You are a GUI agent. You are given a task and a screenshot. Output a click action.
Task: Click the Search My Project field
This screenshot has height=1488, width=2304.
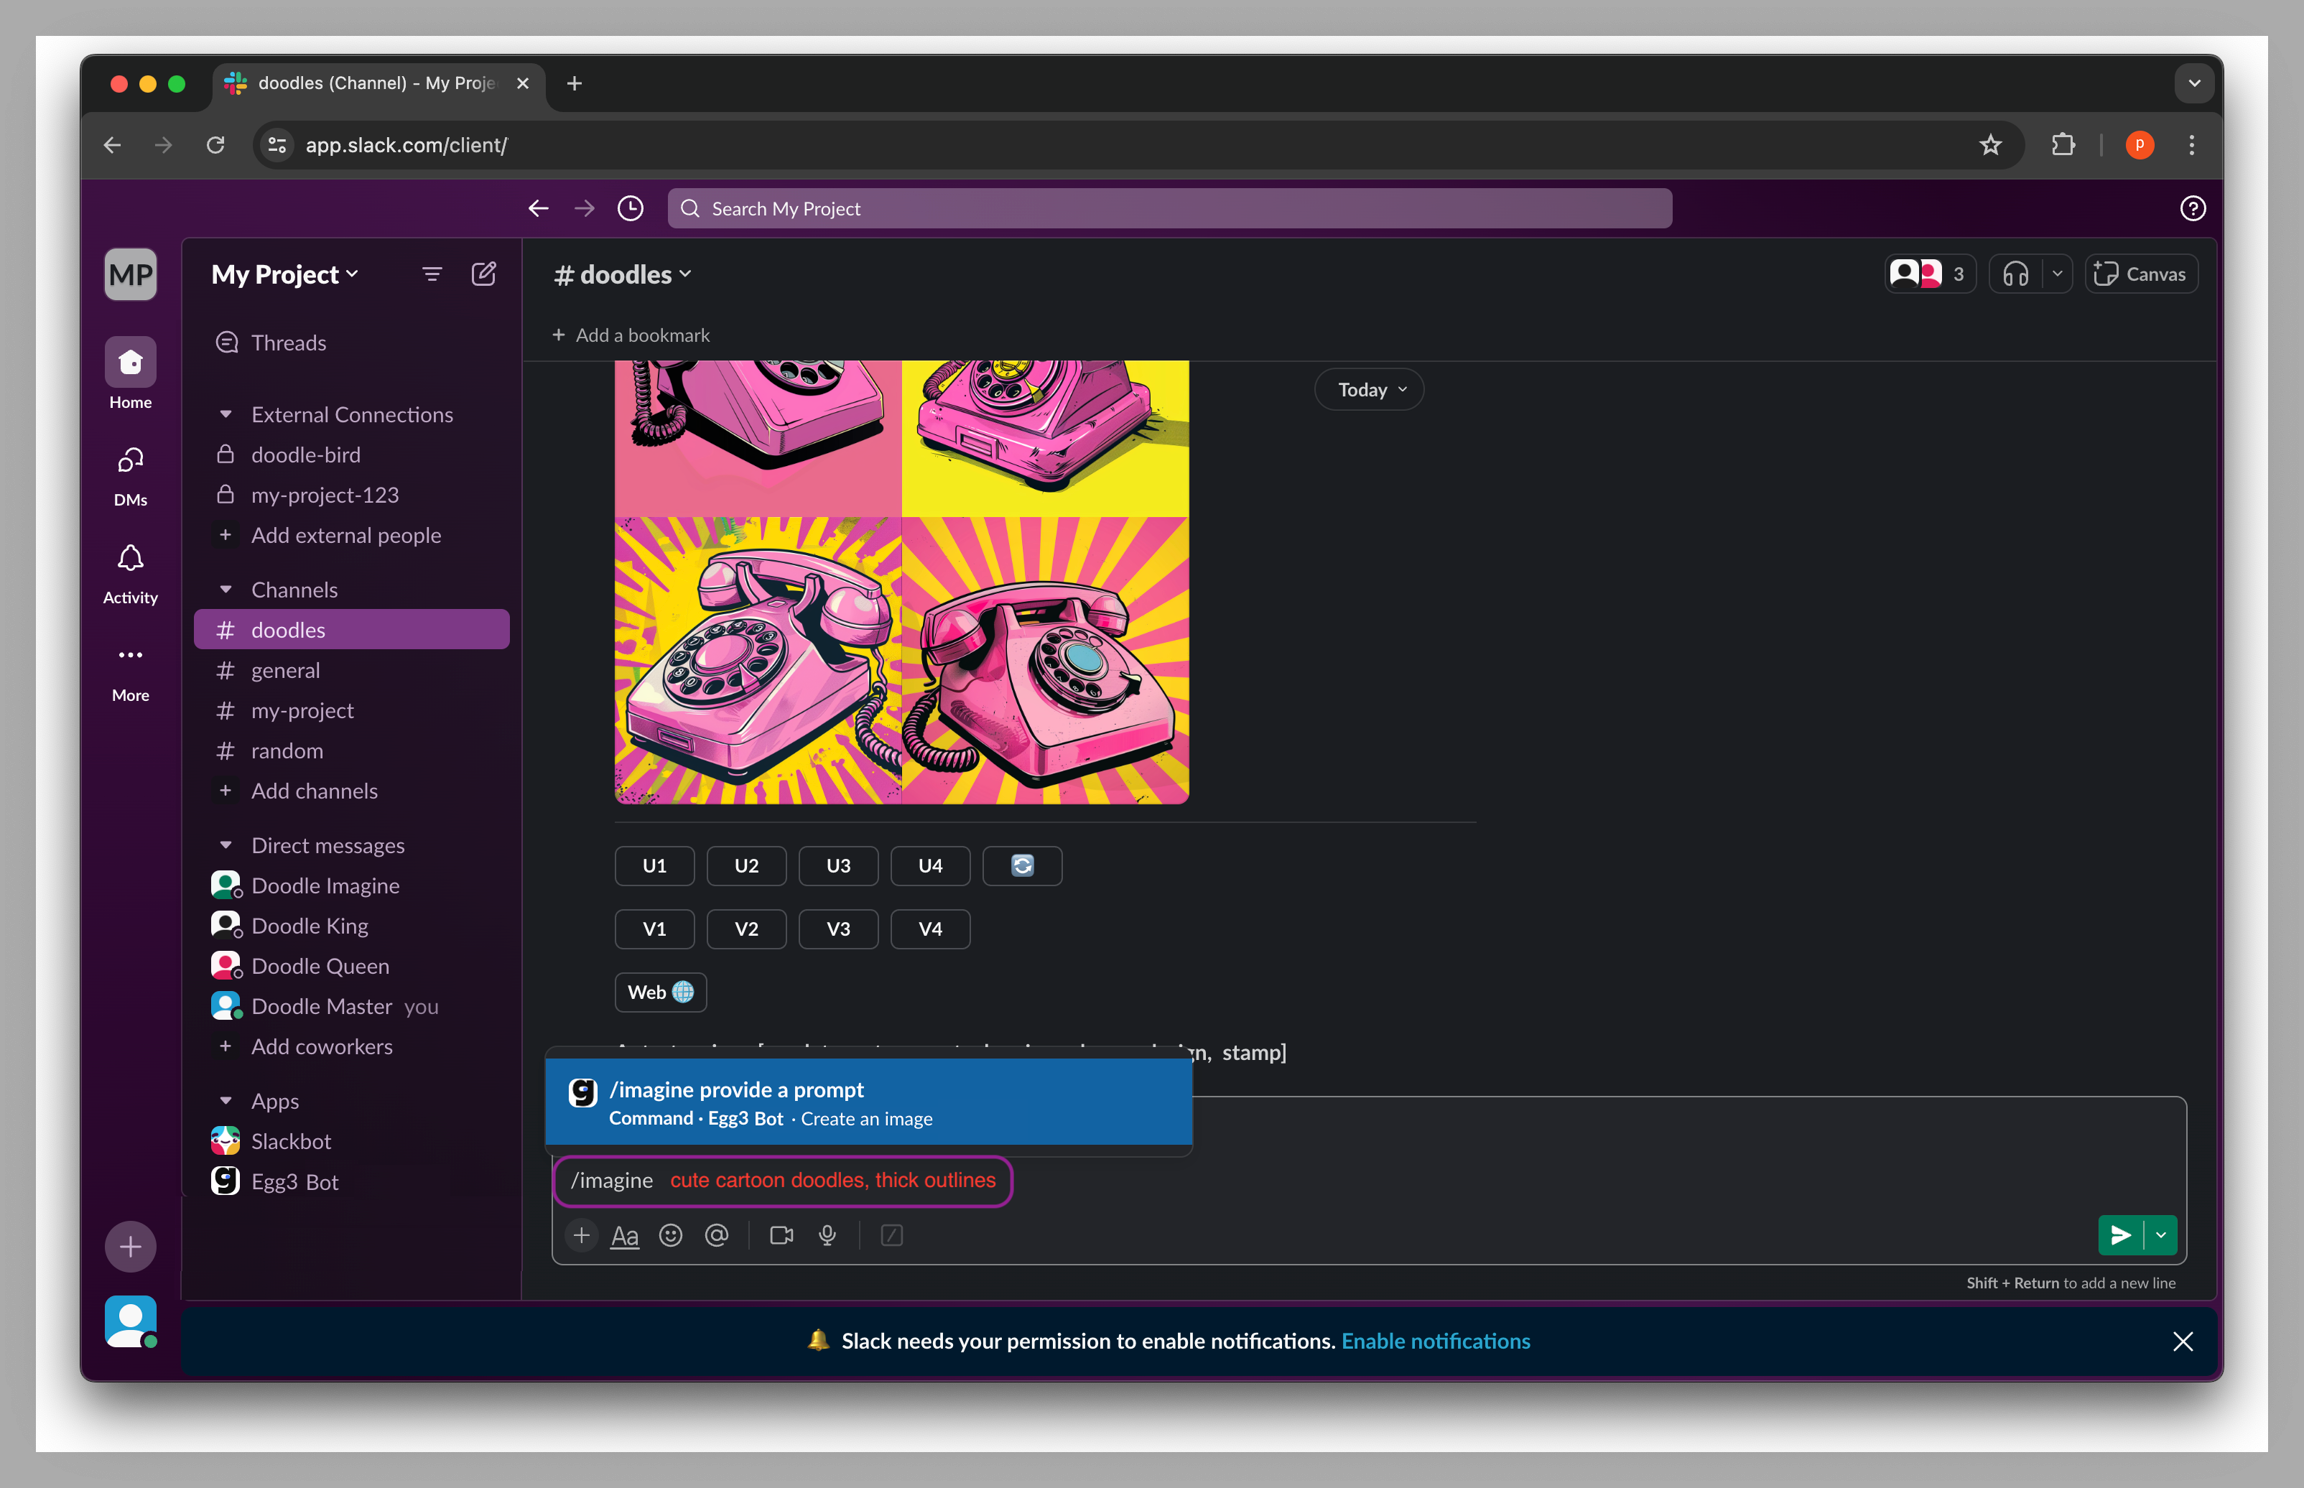pos(1170,208)
